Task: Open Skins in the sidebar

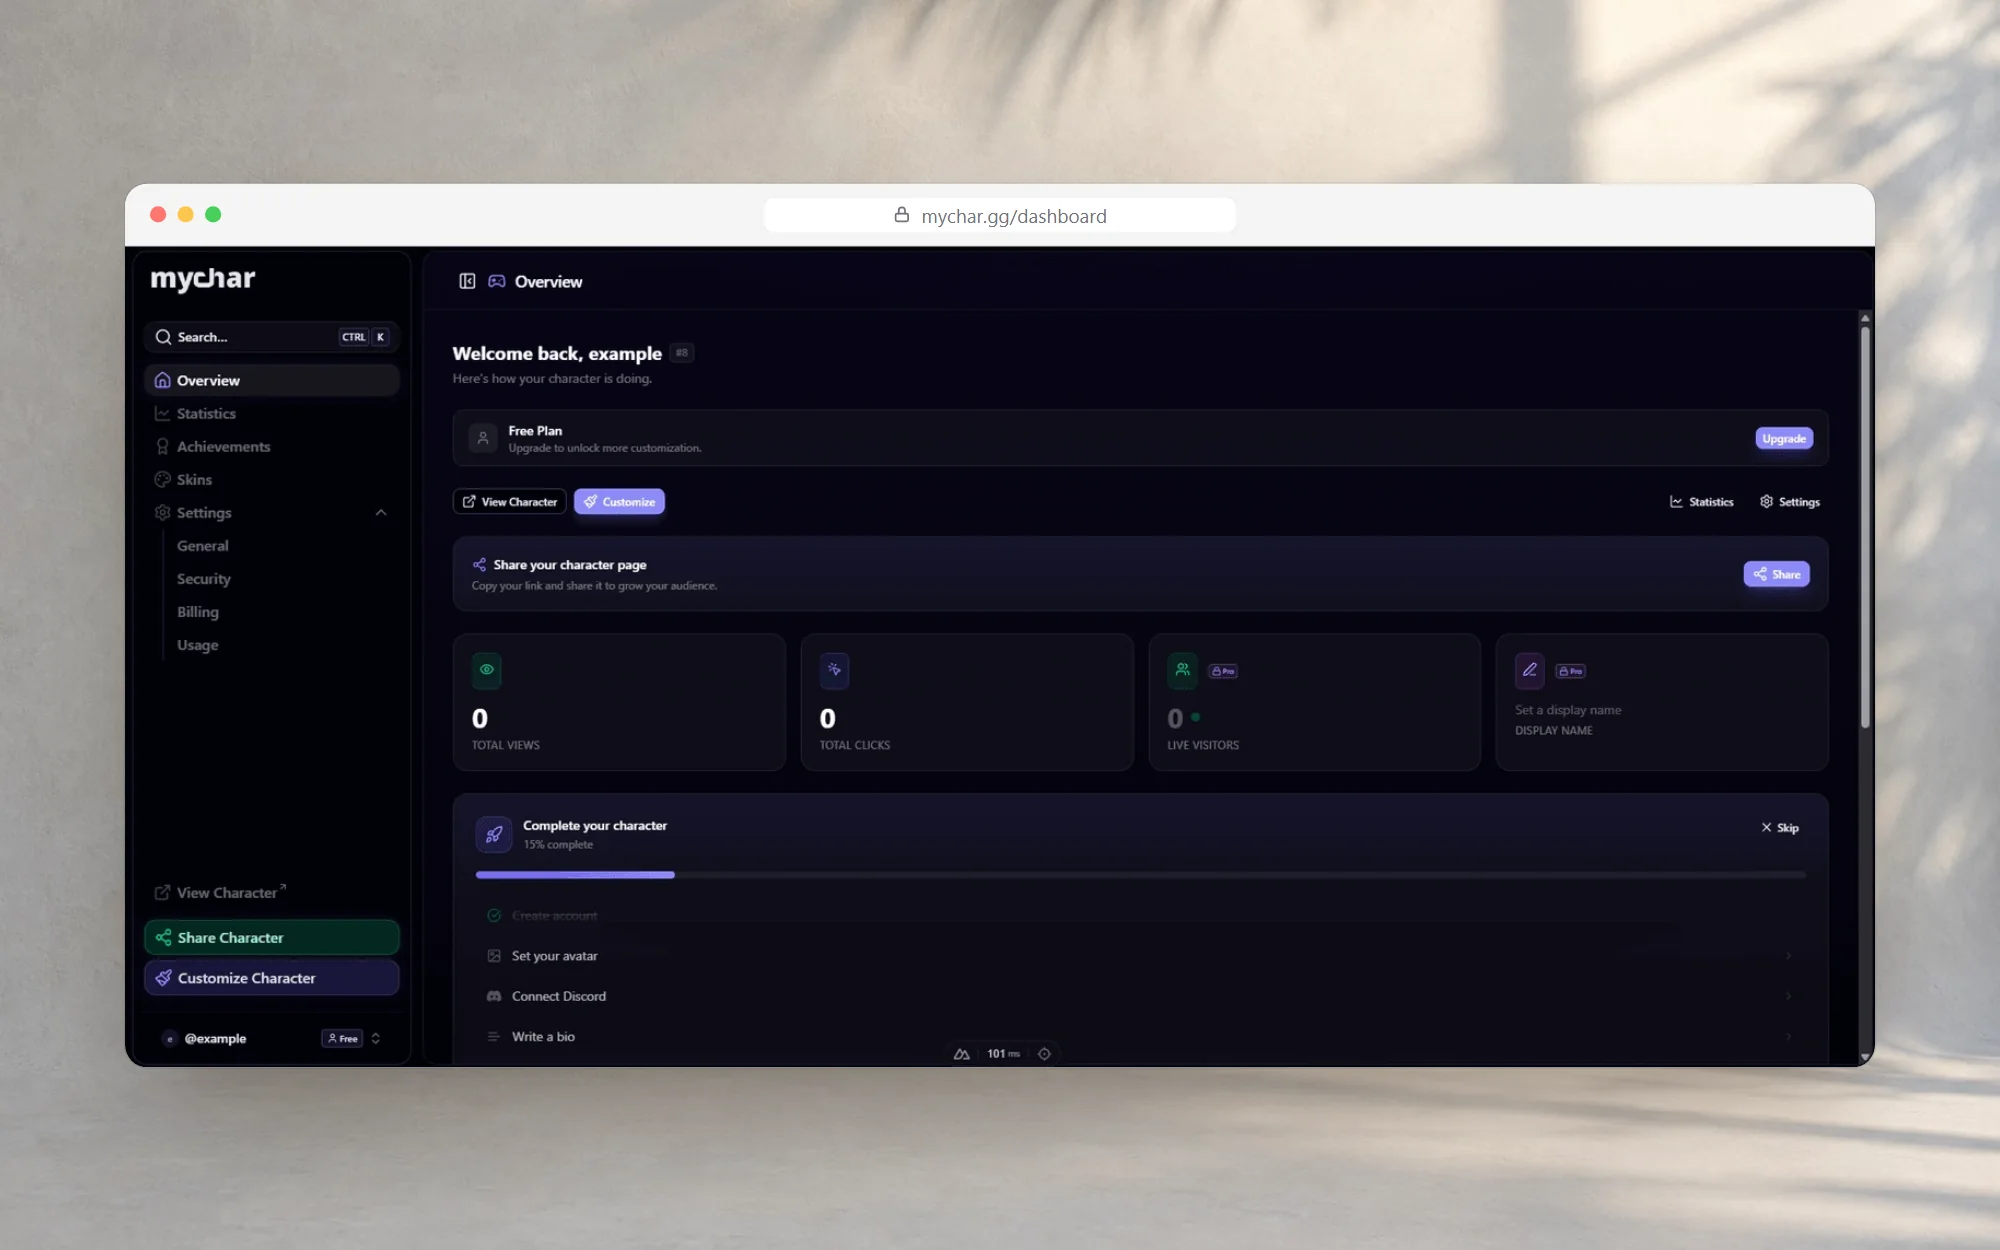Action: (x=272, y=479)
